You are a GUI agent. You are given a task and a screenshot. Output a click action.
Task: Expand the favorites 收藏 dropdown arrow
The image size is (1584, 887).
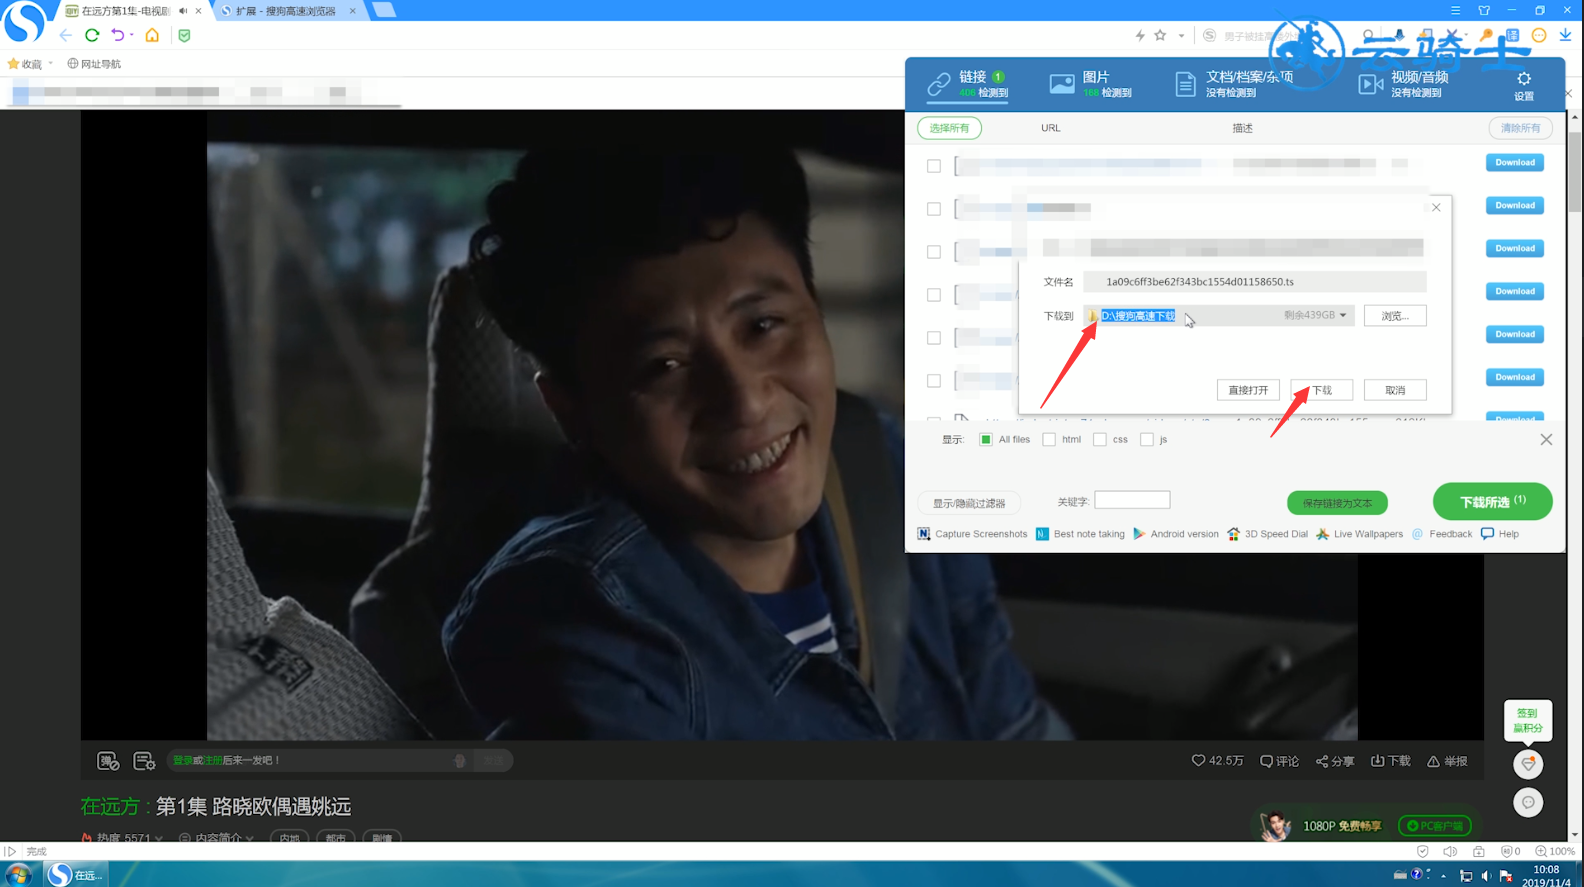(51, 64)
